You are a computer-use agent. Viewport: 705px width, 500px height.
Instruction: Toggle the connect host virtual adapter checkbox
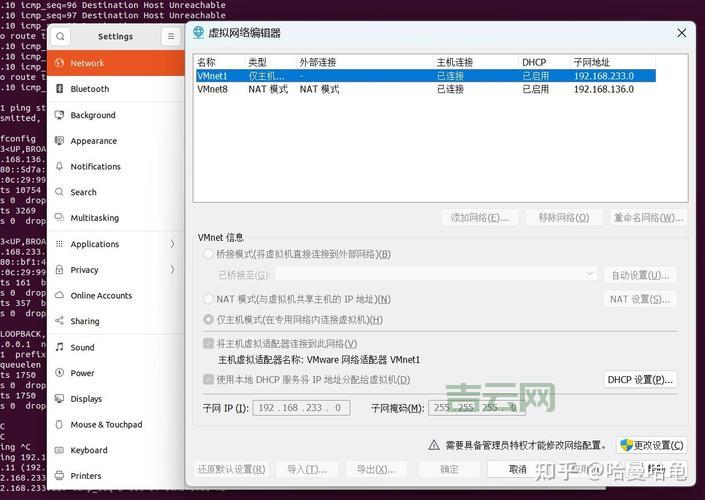[208, 344]
